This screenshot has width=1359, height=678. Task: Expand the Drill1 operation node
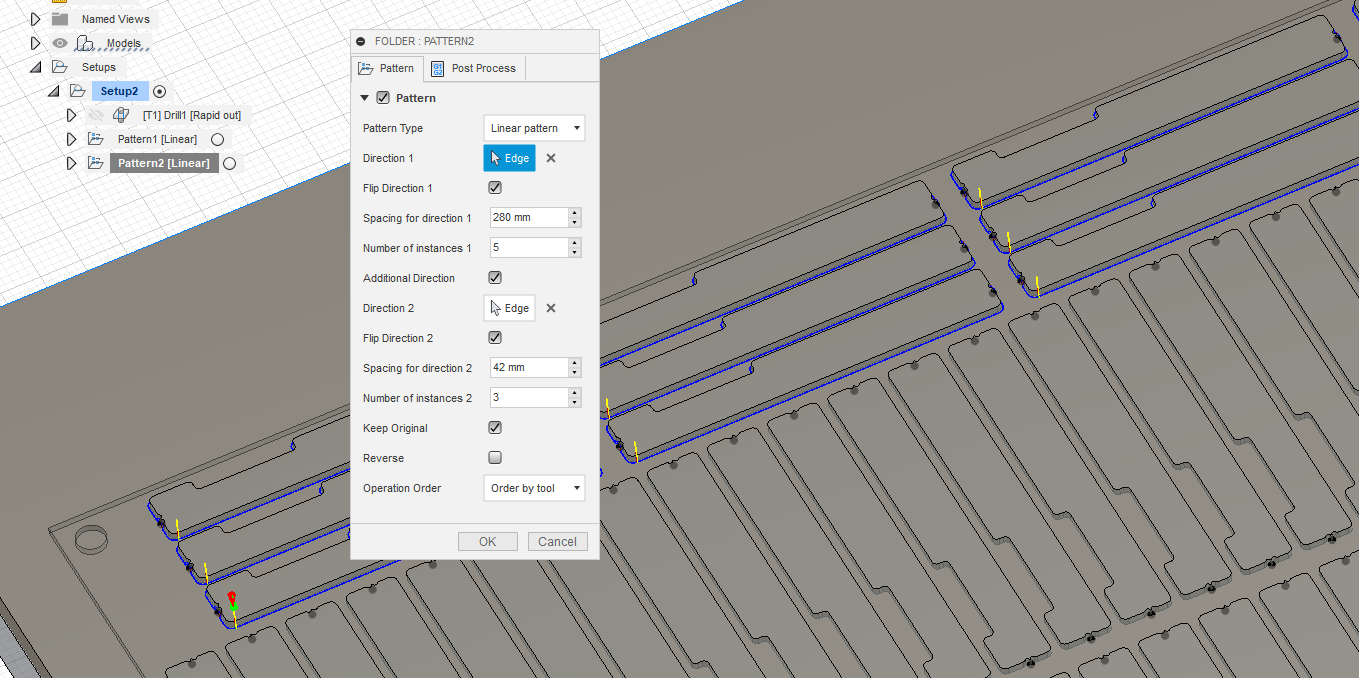click(72, 115)
